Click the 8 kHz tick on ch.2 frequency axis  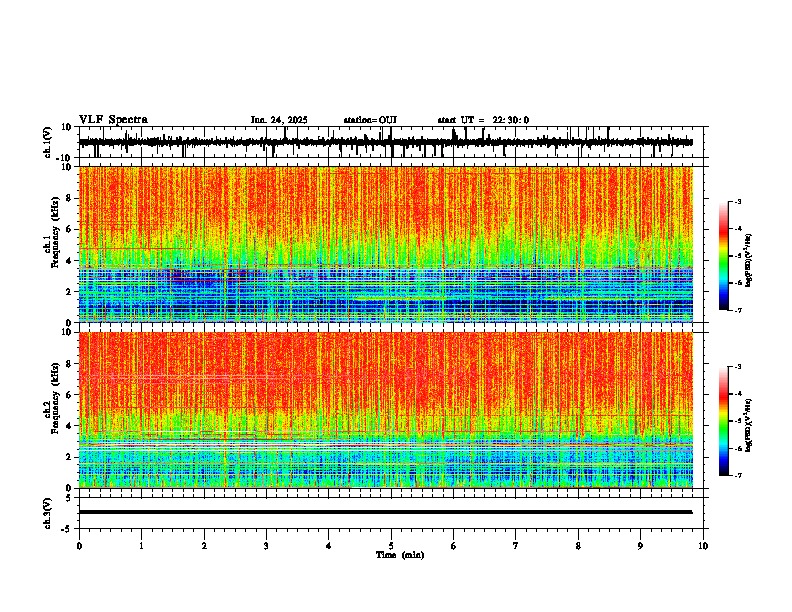point(69,363)
